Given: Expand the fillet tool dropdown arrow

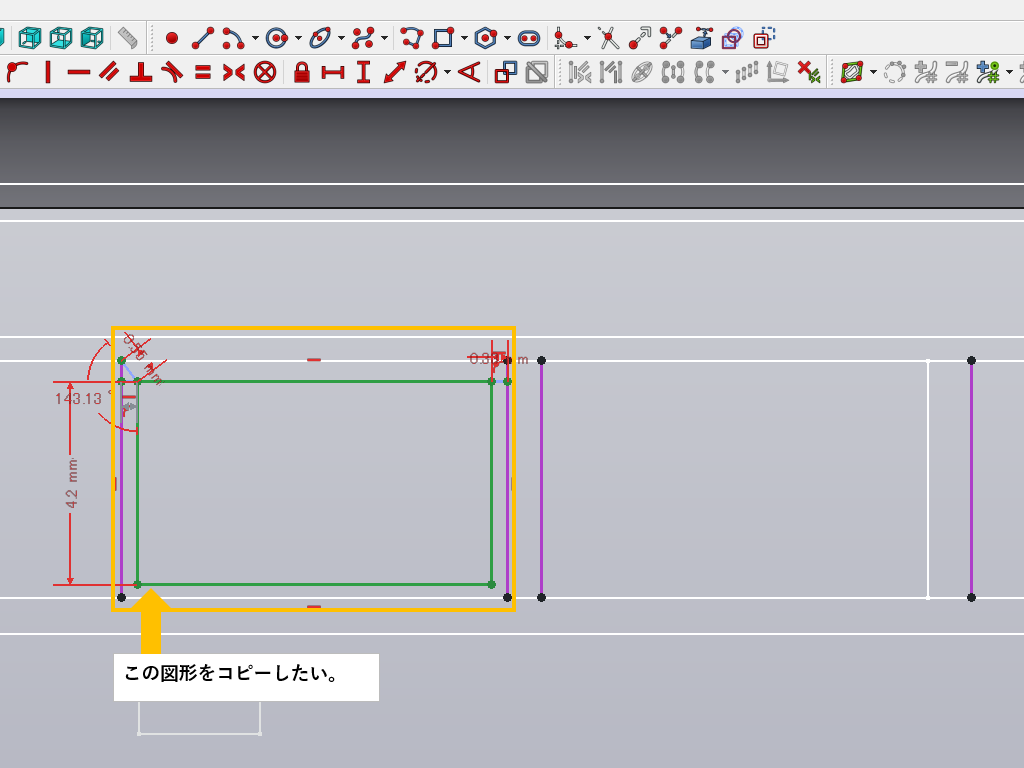Looking at the screenshot, I should coord(587,40).
